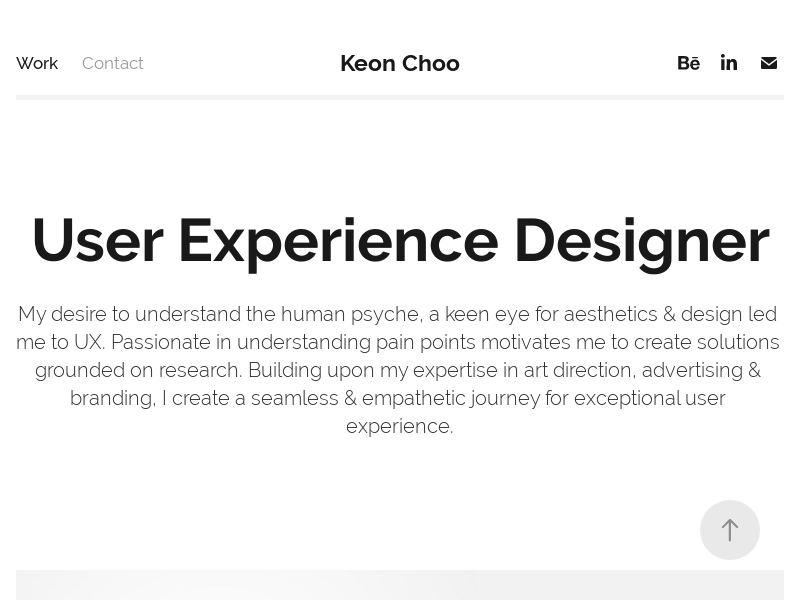Click the back-to-top arrow button
800x600 pixels.
pos(730,530)
